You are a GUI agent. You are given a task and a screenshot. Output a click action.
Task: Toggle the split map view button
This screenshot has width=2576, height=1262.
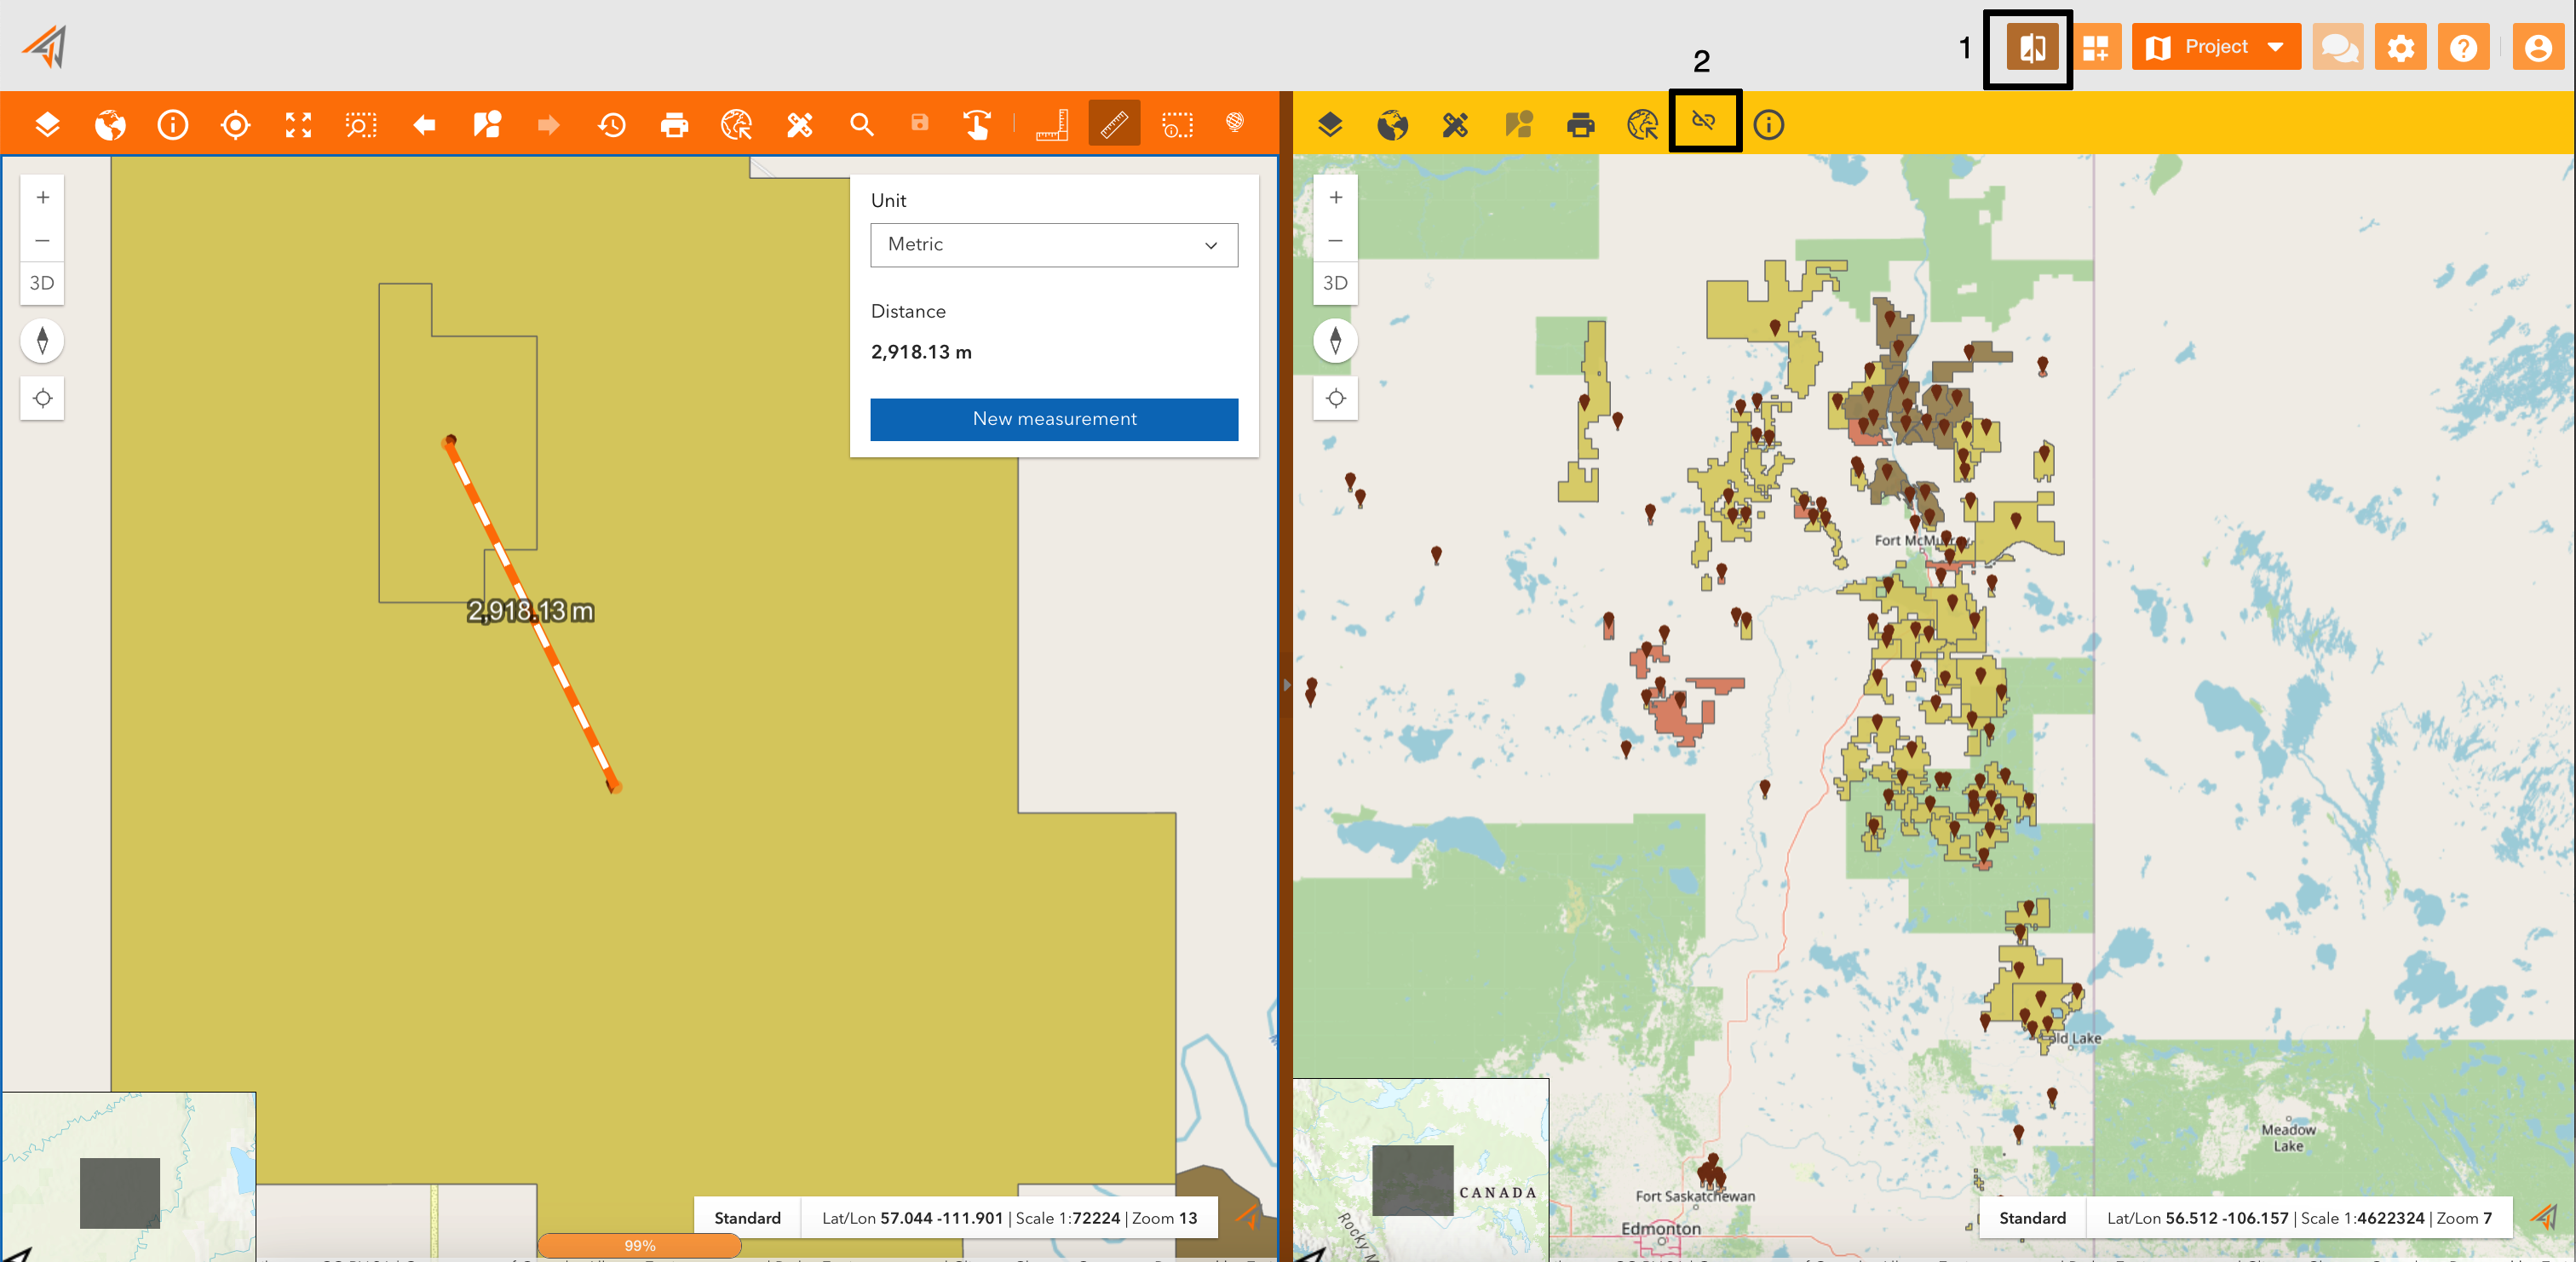[2033, 47]
